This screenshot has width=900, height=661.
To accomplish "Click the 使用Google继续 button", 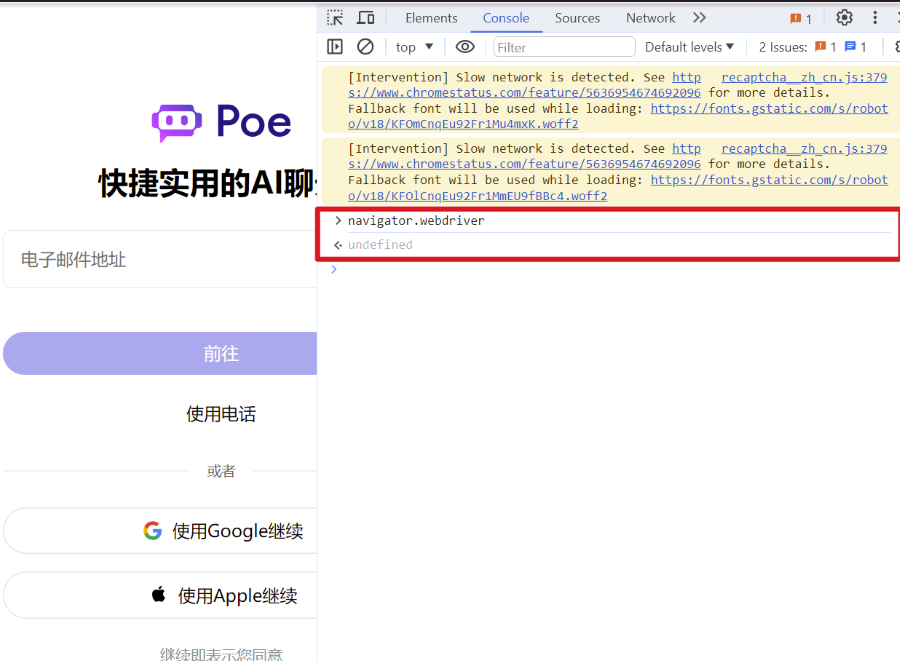I will (160, 531).
